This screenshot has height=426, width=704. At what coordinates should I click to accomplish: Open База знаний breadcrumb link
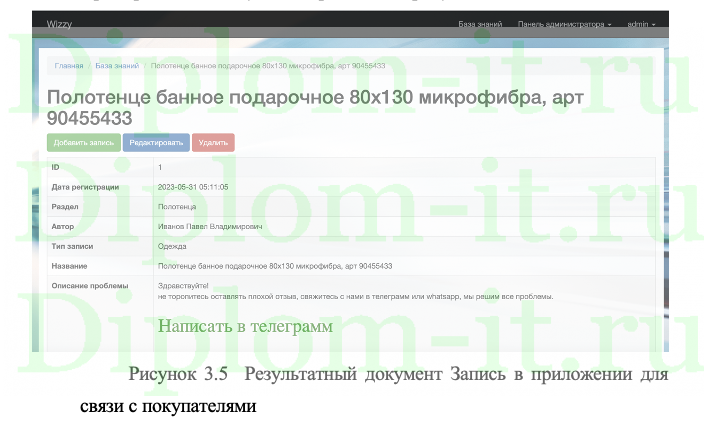(x=117, y=66)
